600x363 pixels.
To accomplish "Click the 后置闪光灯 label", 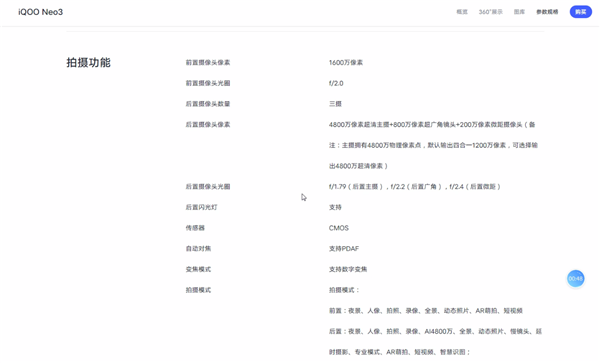I will tap(201, 207).
